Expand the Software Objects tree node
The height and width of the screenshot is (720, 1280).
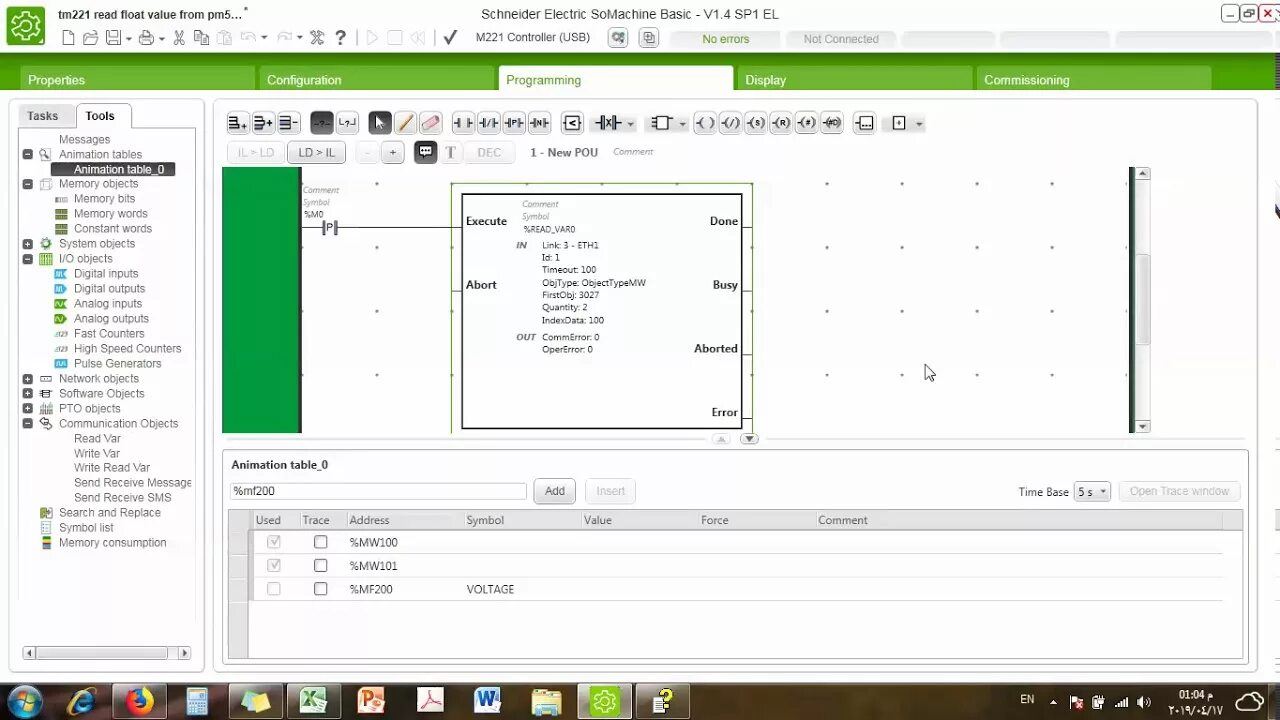28,394
